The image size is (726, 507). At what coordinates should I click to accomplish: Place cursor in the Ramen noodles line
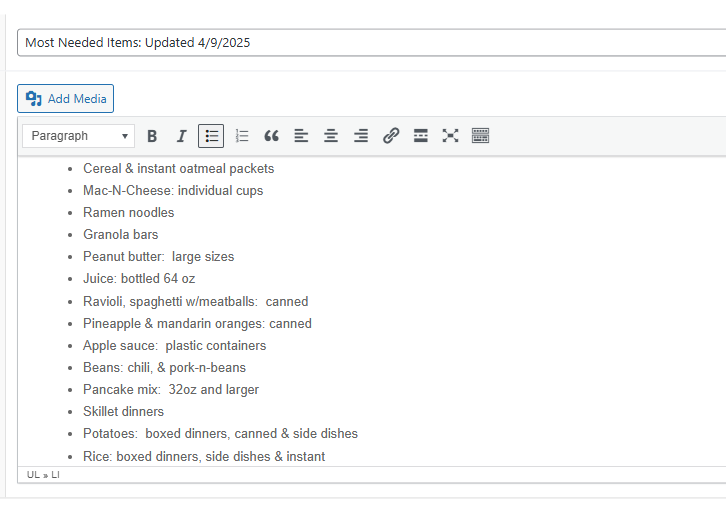click(128, 212)
